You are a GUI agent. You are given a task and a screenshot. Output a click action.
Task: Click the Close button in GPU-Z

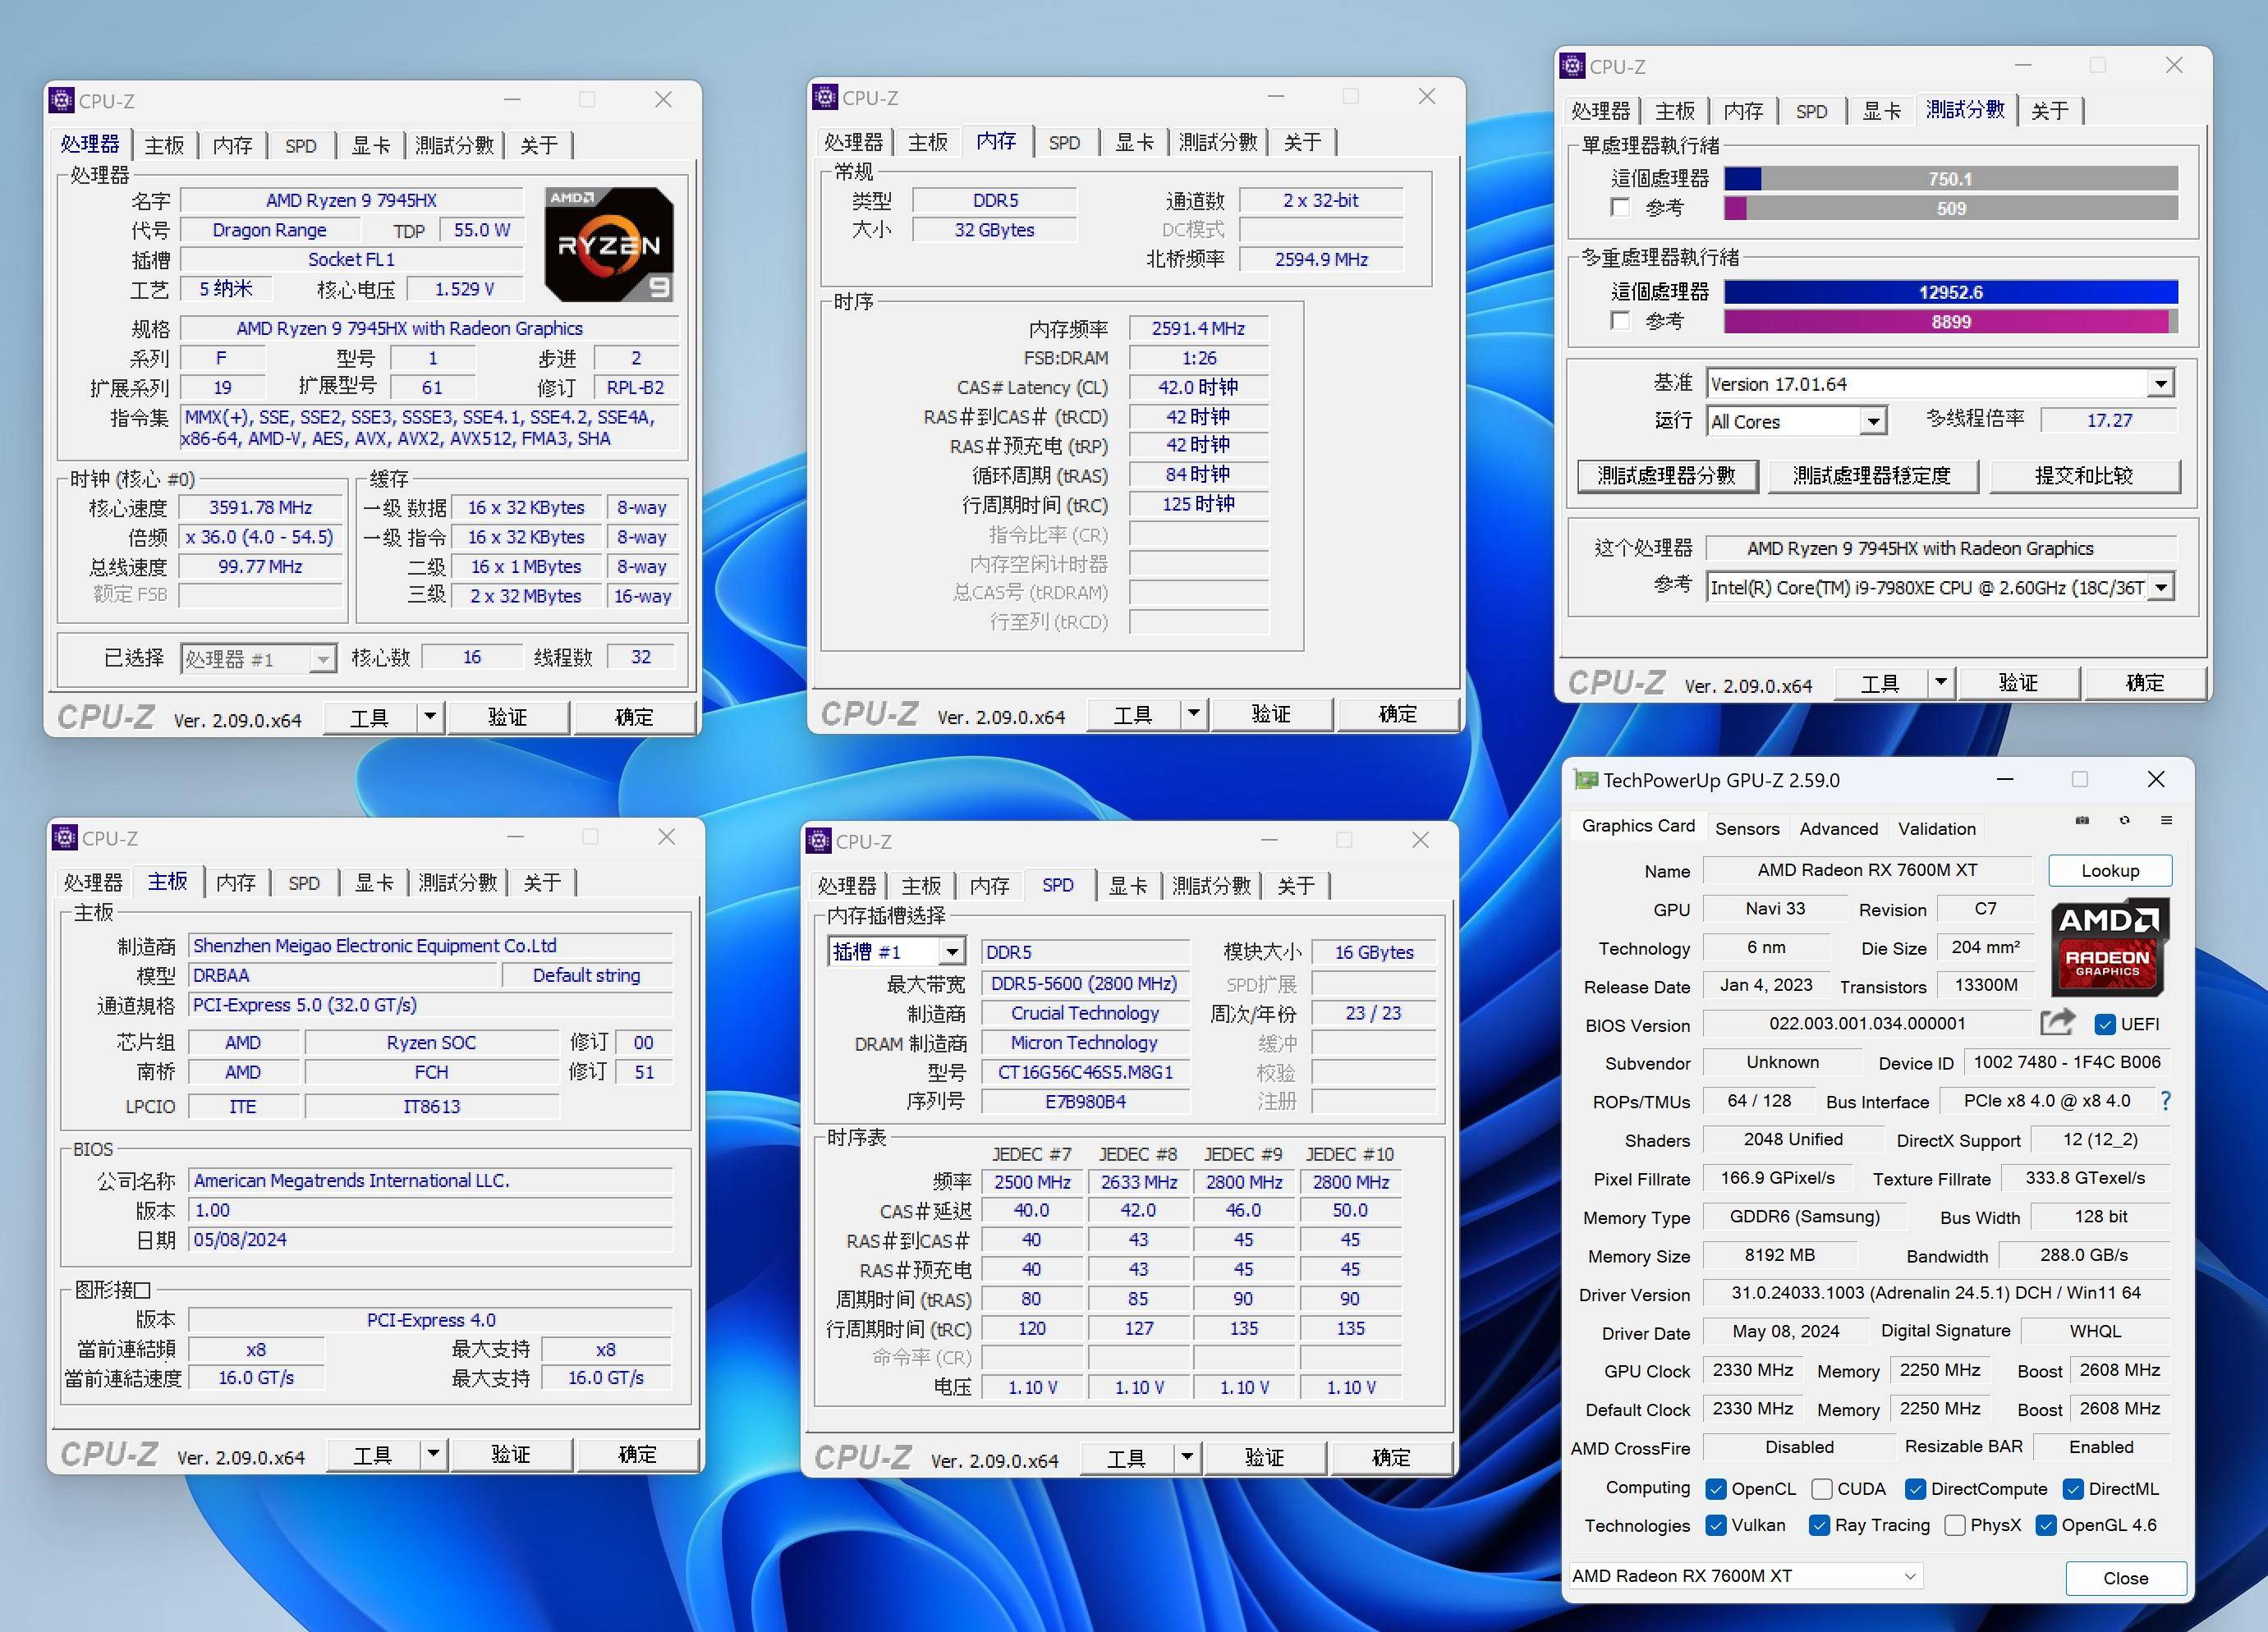[2125, 1577]
